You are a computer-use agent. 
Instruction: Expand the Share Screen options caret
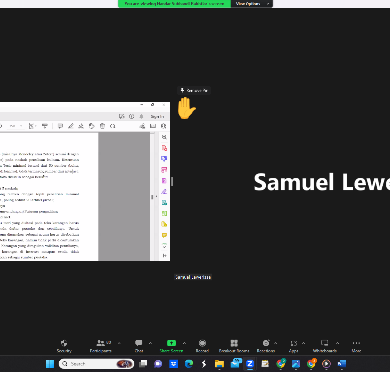tap(184, 343)
